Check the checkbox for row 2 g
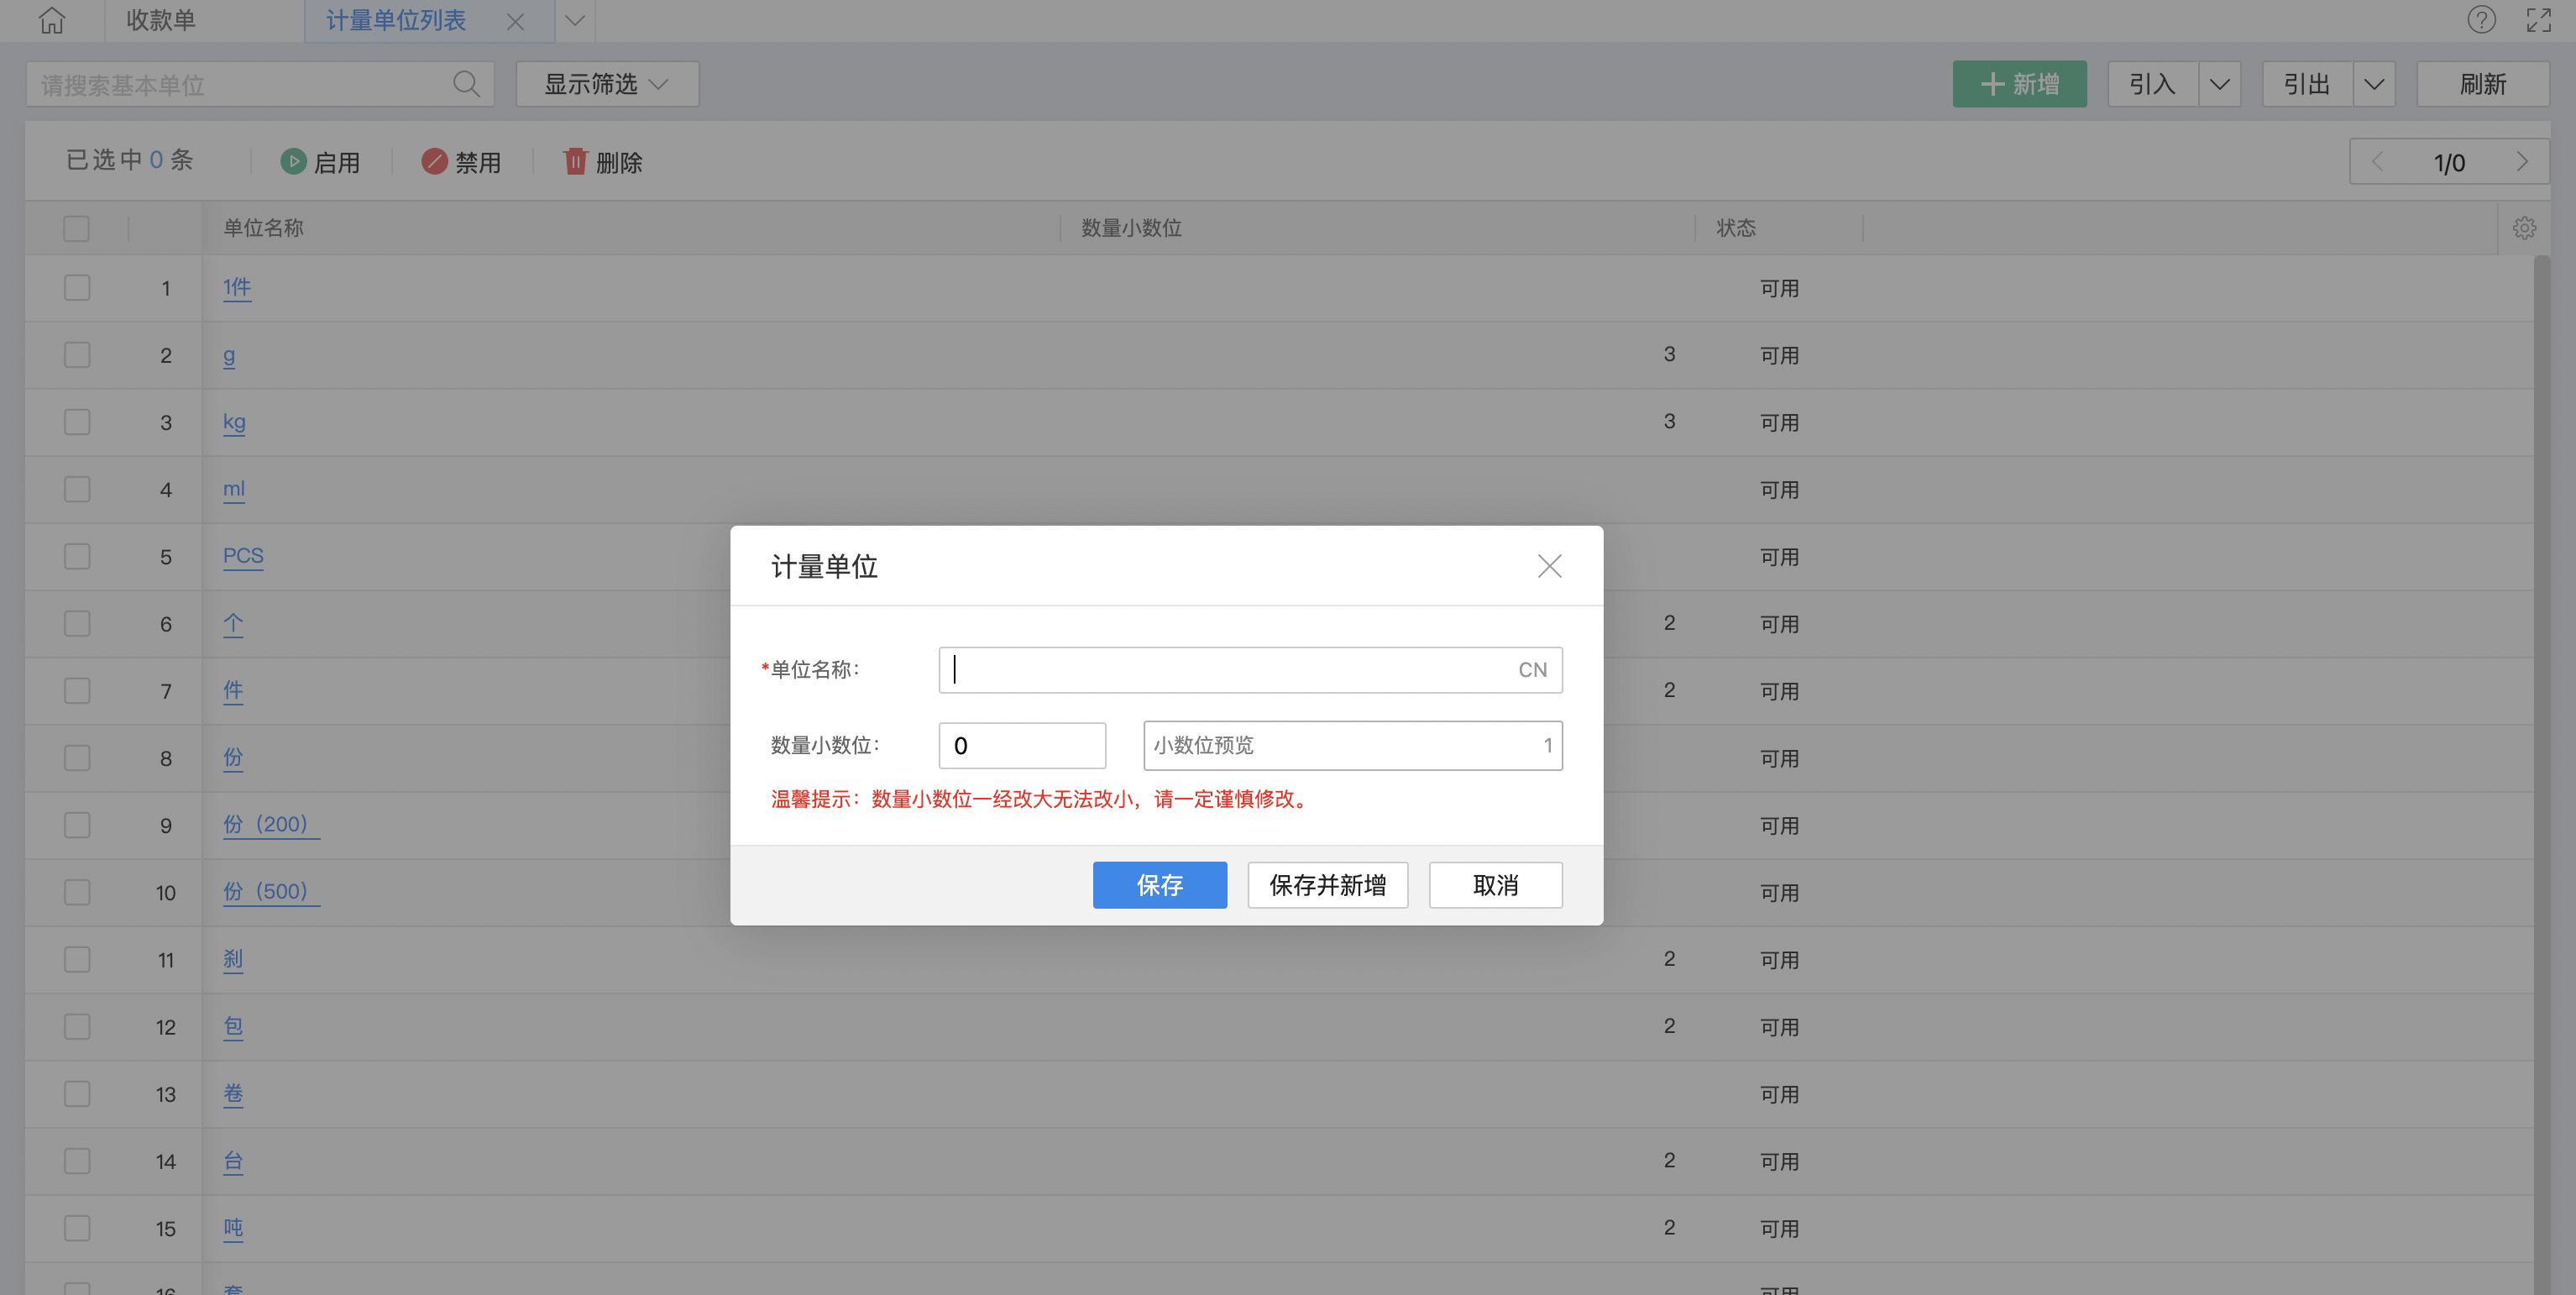The height and width of the screenshot is (1295, 2576). 77,355
